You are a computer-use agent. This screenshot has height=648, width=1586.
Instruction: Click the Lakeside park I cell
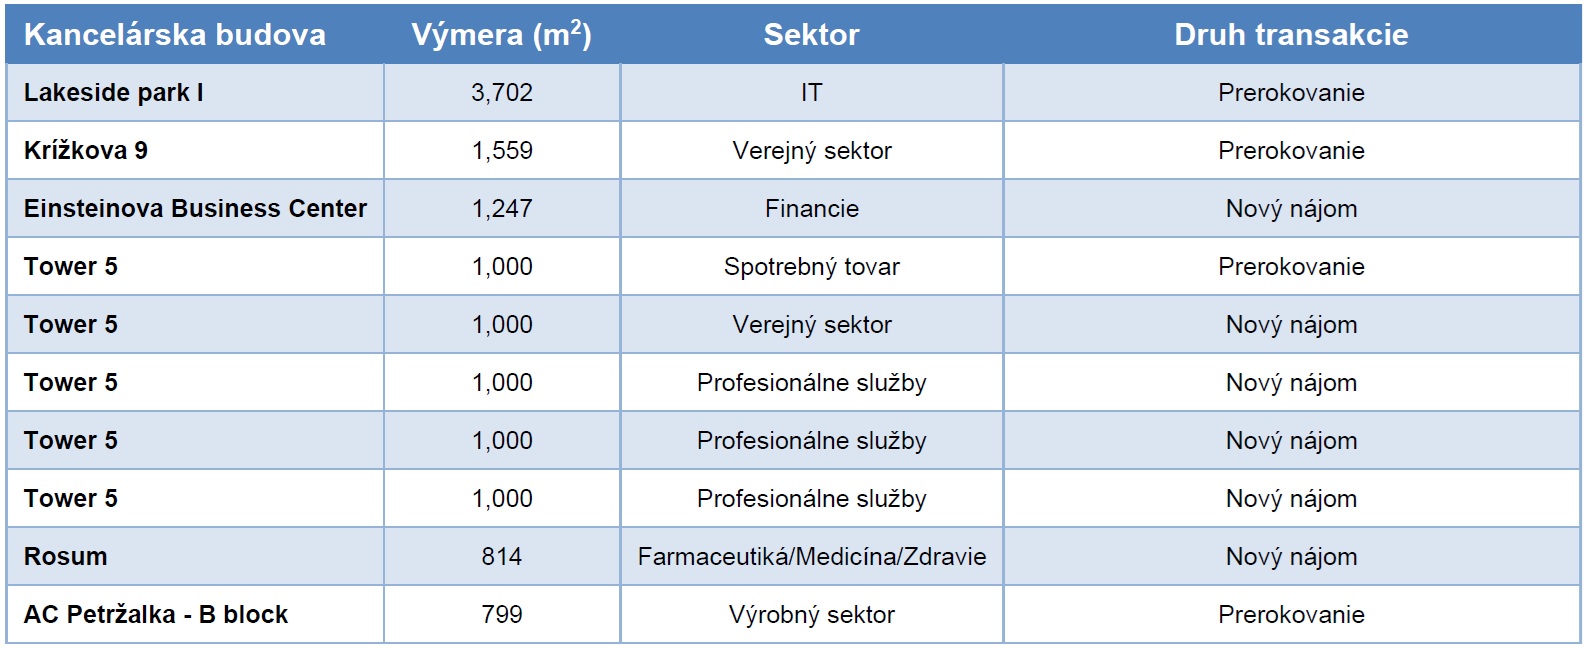pos(114,93)
